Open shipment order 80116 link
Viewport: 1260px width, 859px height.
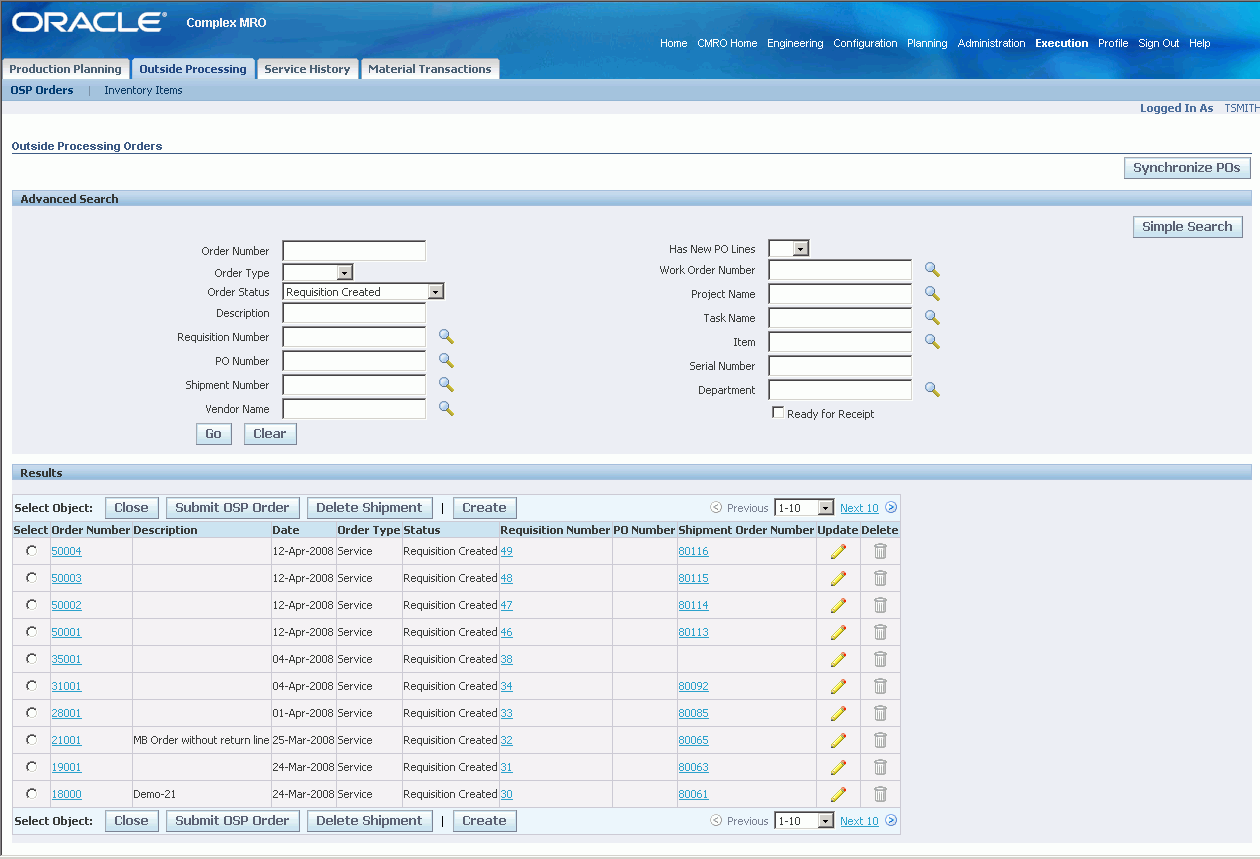pyautogui.click(x=693, y=551)
